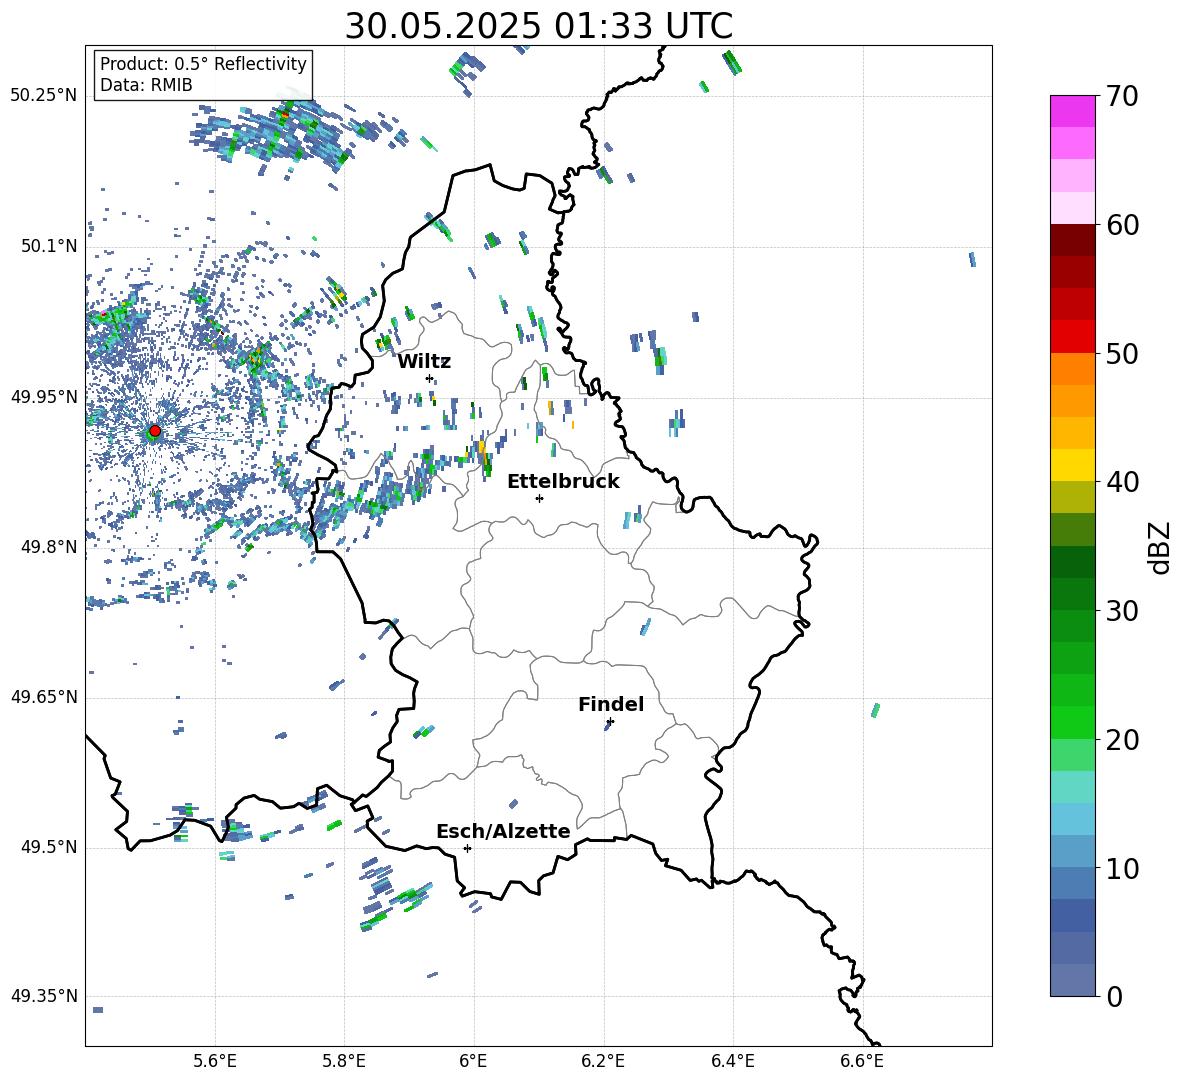The width and height of the screenshot is (1184, 1081).
Task: Click the colorbar tick label 50
Action: (x=1122, y=353)
